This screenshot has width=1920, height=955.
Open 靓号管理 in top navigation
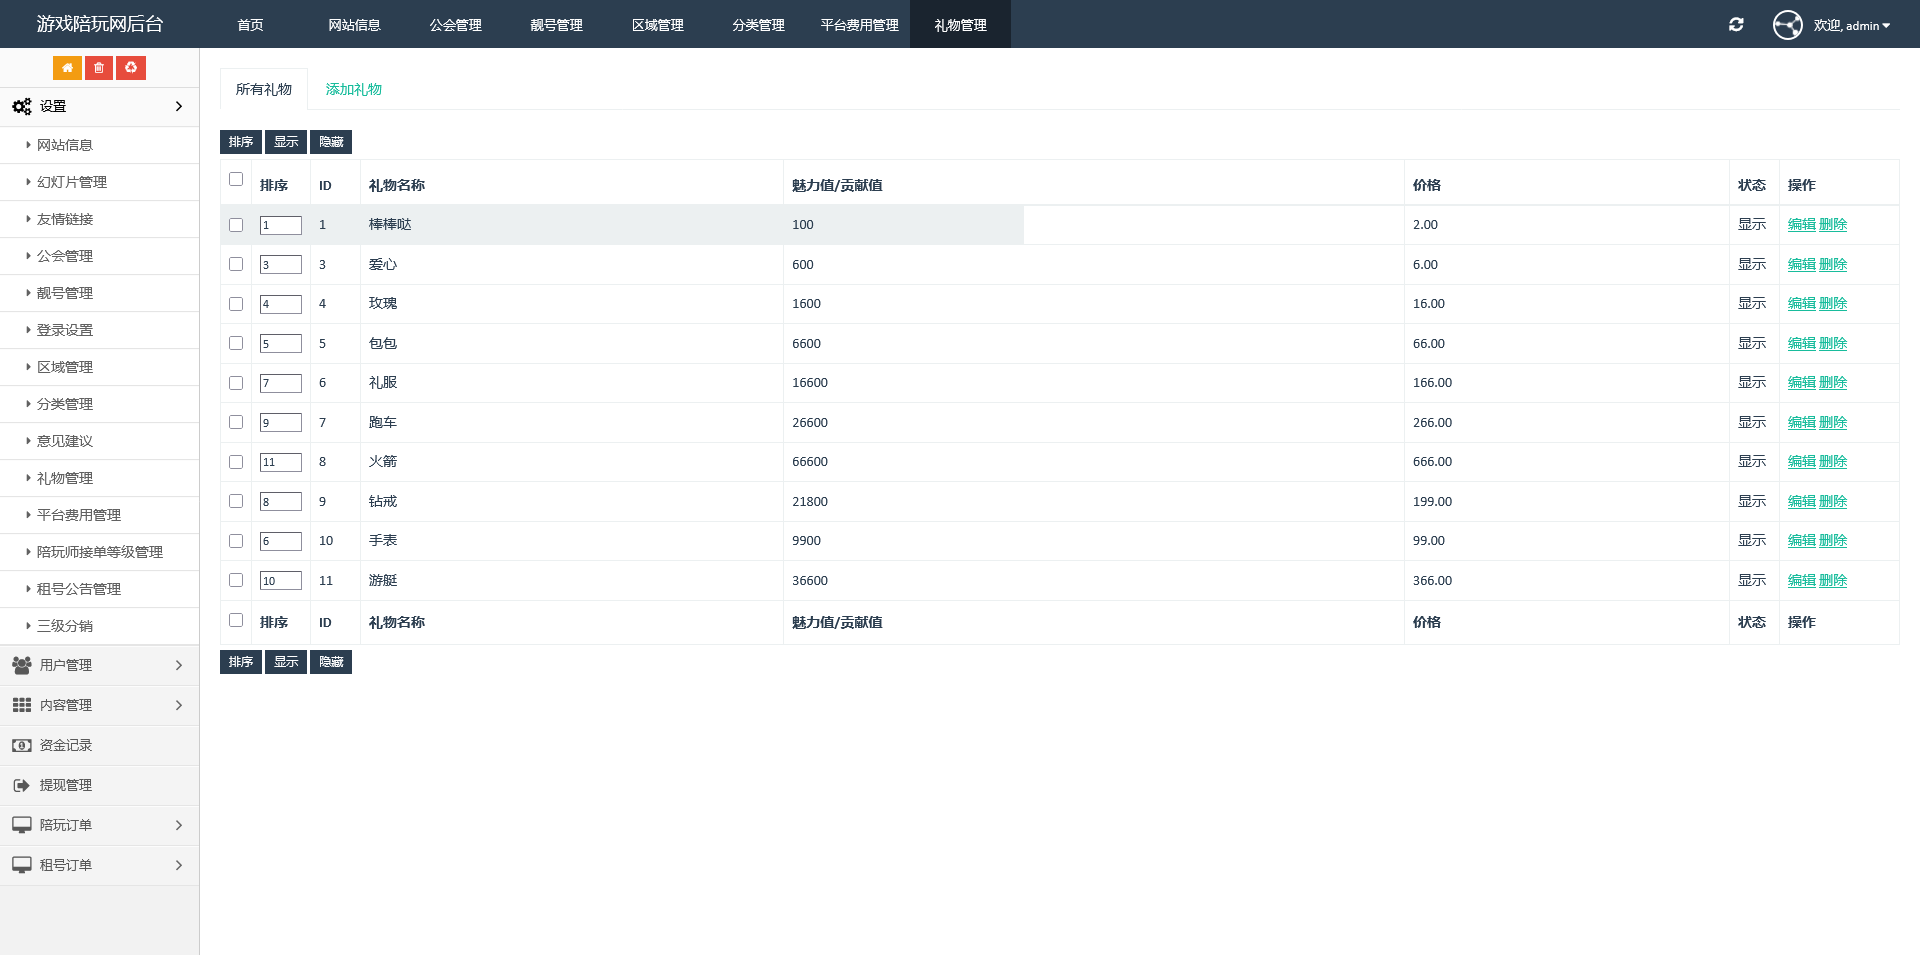557,25
